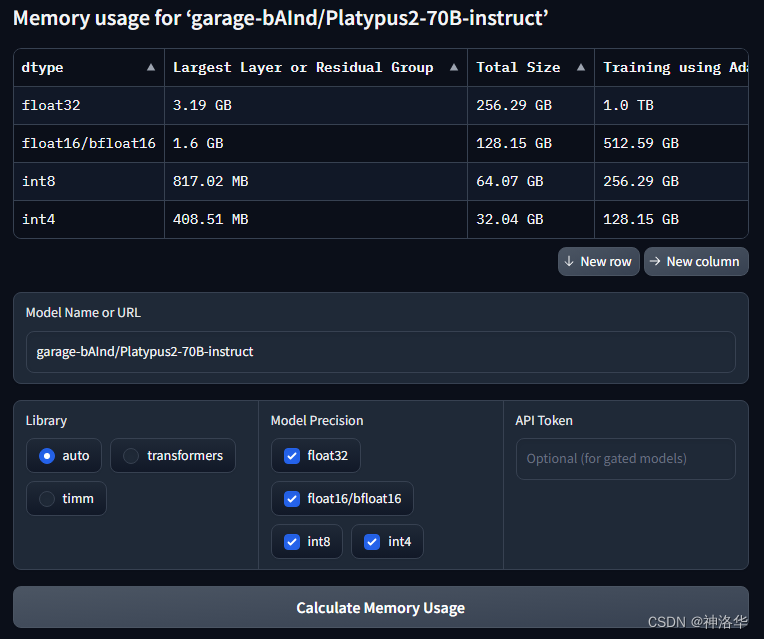Image resolution: width=764 pixels, height=639 pixels.
Task: Click the Training using Adam column header
Action: [x=674, y=68]
